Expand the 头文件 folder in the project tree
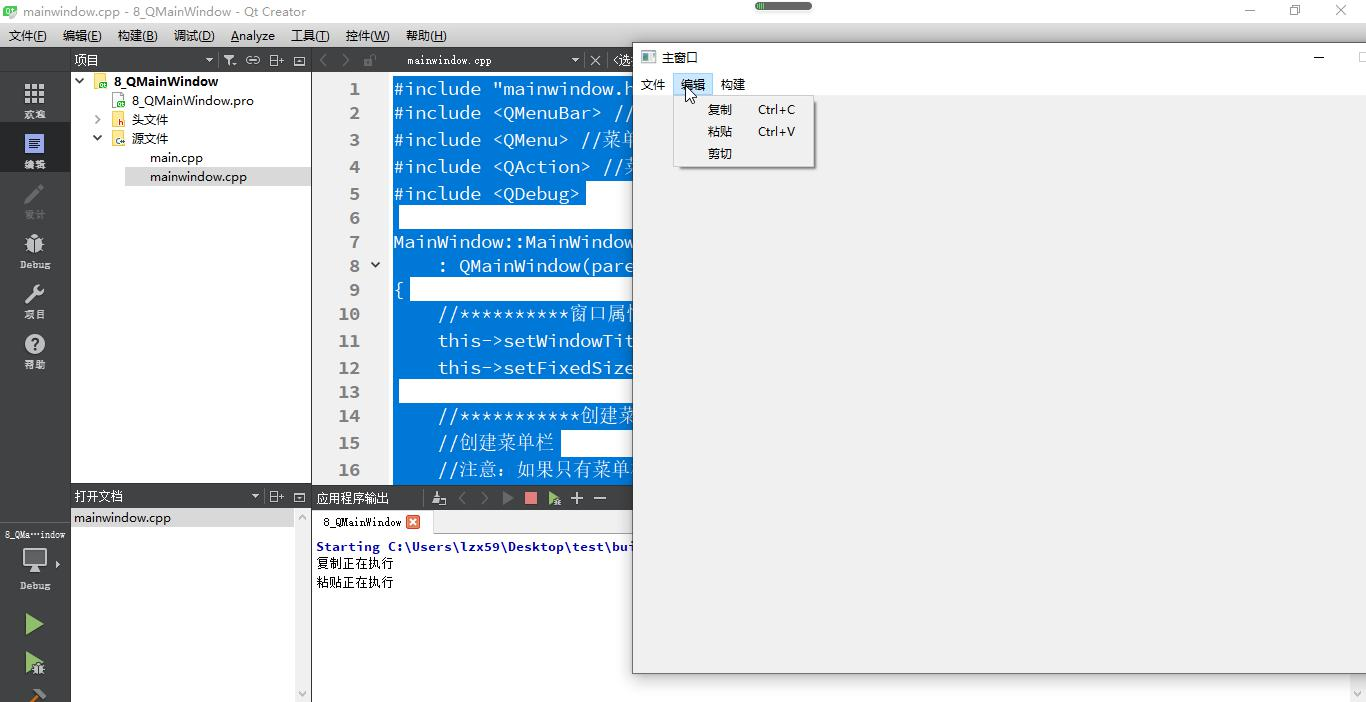 coord(96,119)
